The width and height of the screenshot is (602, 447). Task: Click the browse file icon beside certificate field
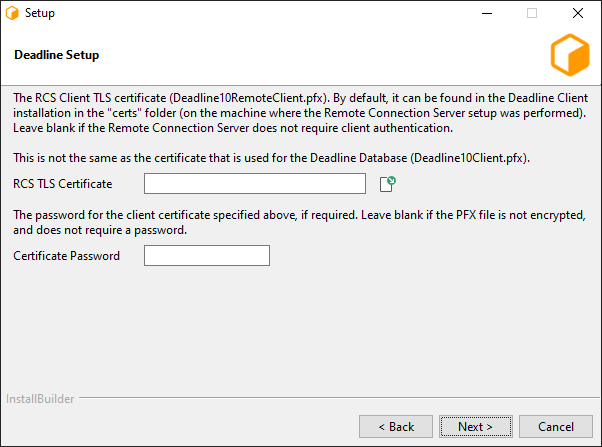click(x=388, y=183)
